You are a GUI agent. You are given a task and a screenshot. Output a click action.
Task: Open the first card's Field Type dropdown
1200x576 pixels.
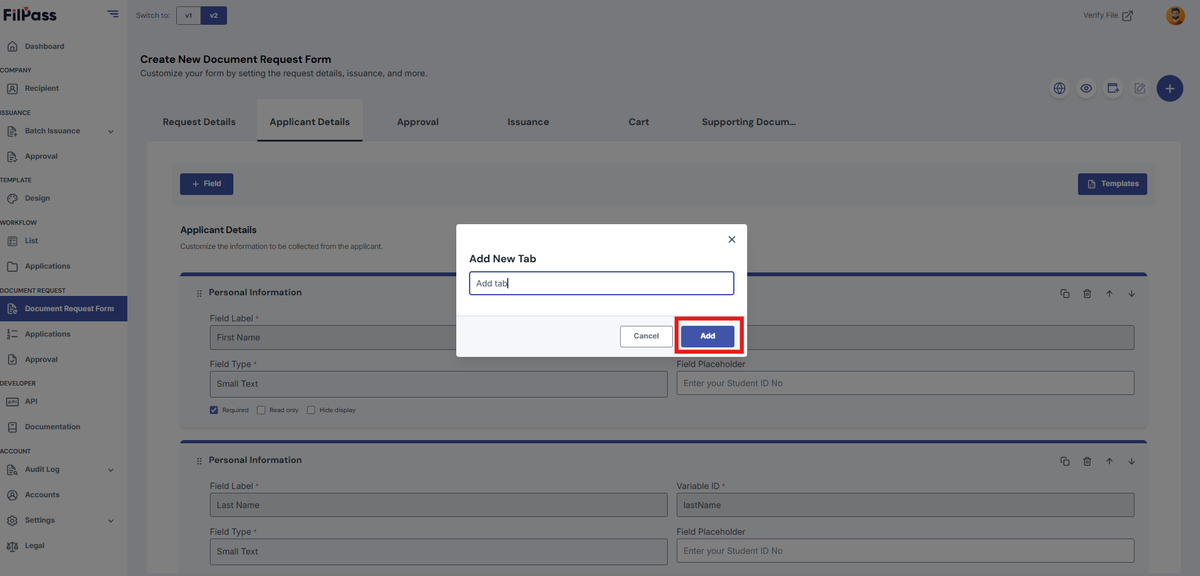point(438,383)
